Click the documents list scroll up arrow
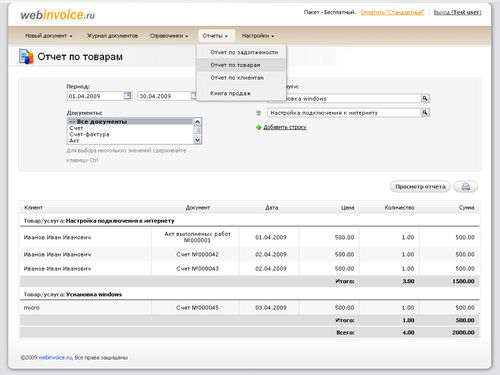The image size is (500, 375). click(x=197, y=121)
